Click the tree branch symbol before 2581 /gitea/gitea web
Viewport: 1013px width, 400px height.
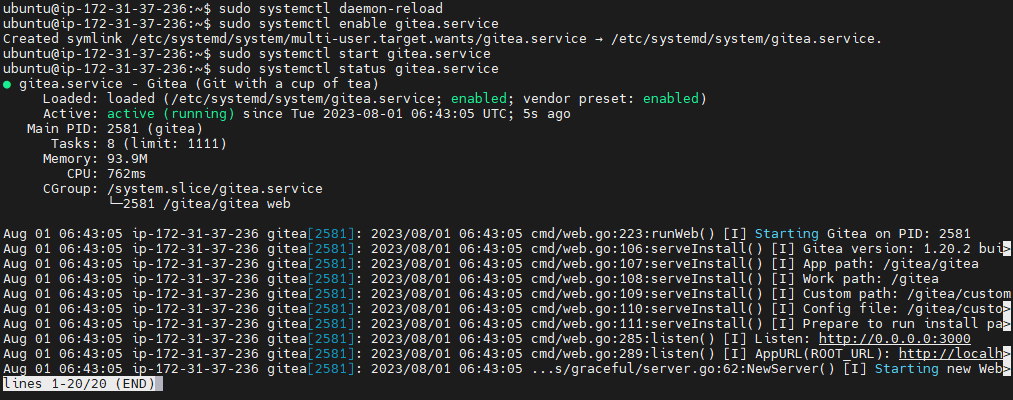pos(115,204)
